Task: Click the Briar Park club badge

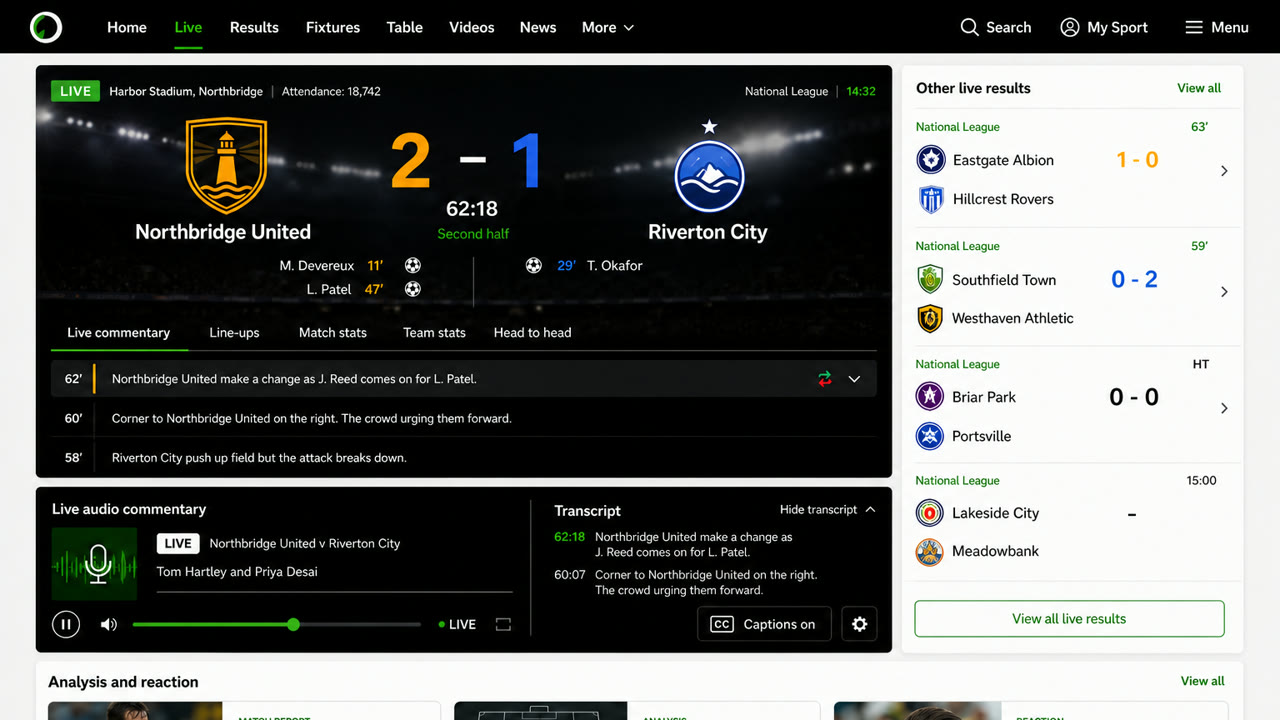Action: pos(930,396)
